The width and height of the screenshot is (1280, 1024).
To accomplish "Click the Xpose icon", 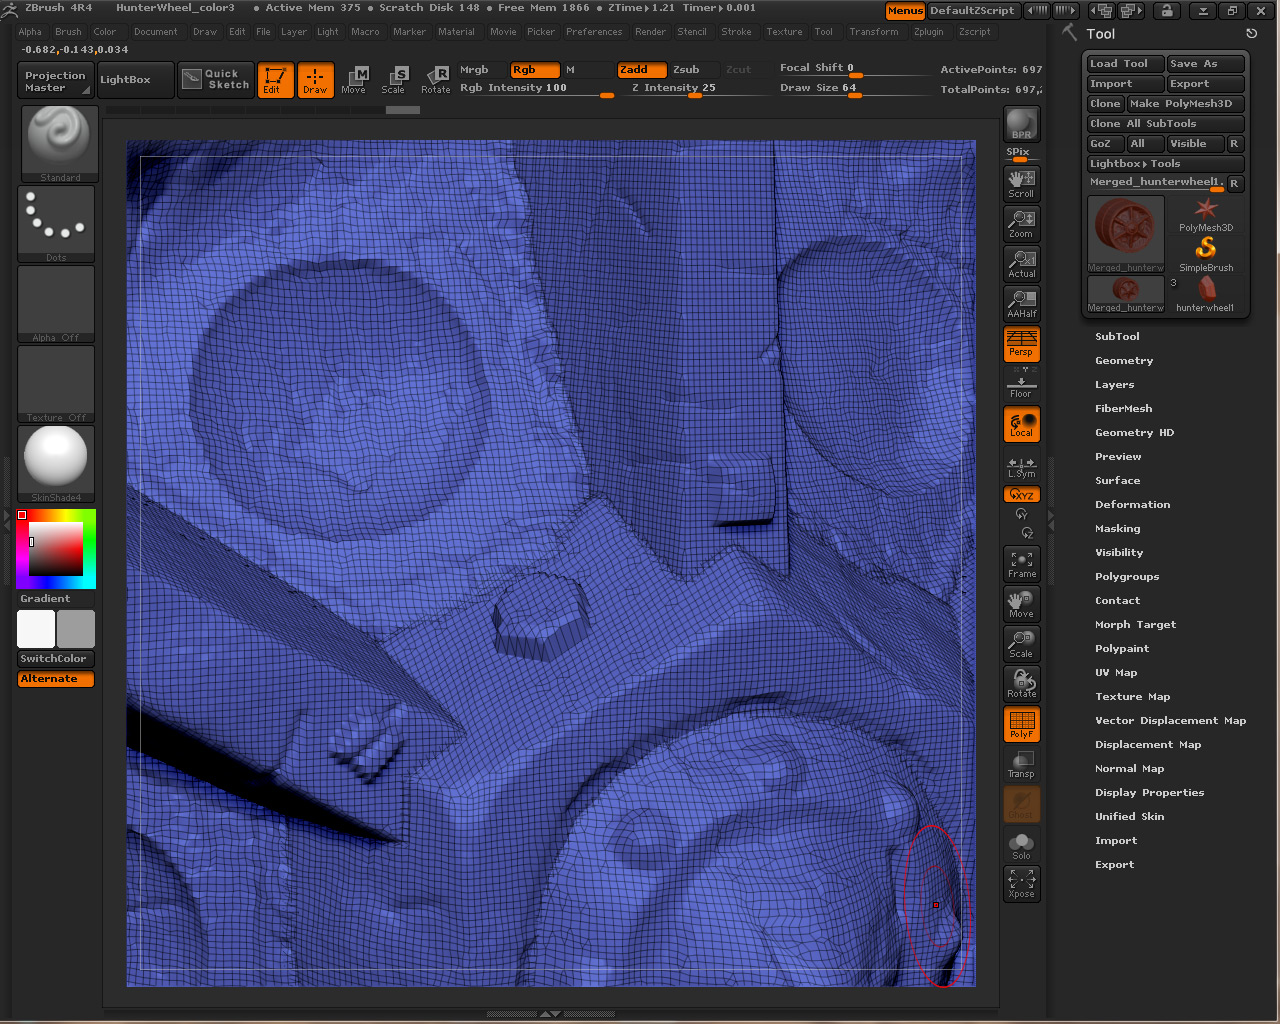I will coord(1021,883).
